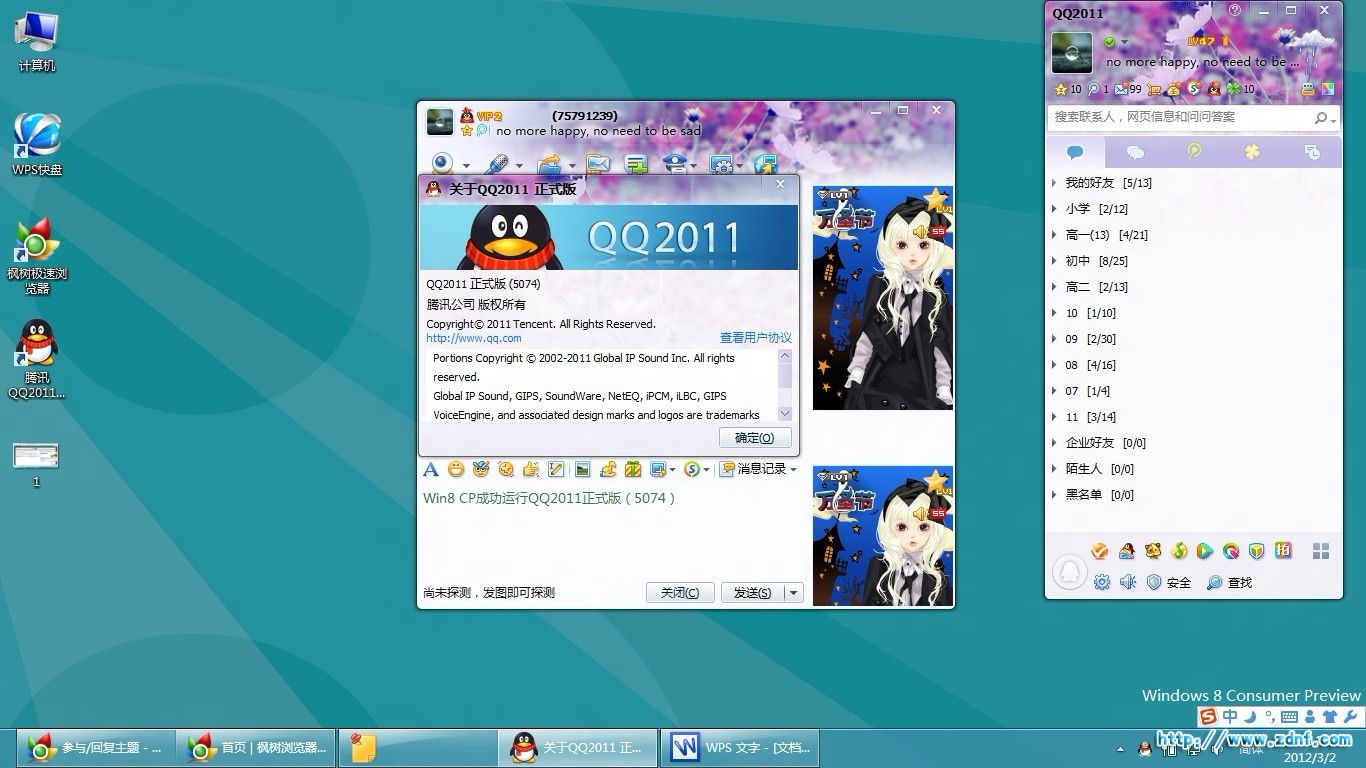Viewport: 1366px width, 768px height.
Task: Switch to the groups tab with two bubbles
Action: pyautogui.click(x=1135, y=152)
